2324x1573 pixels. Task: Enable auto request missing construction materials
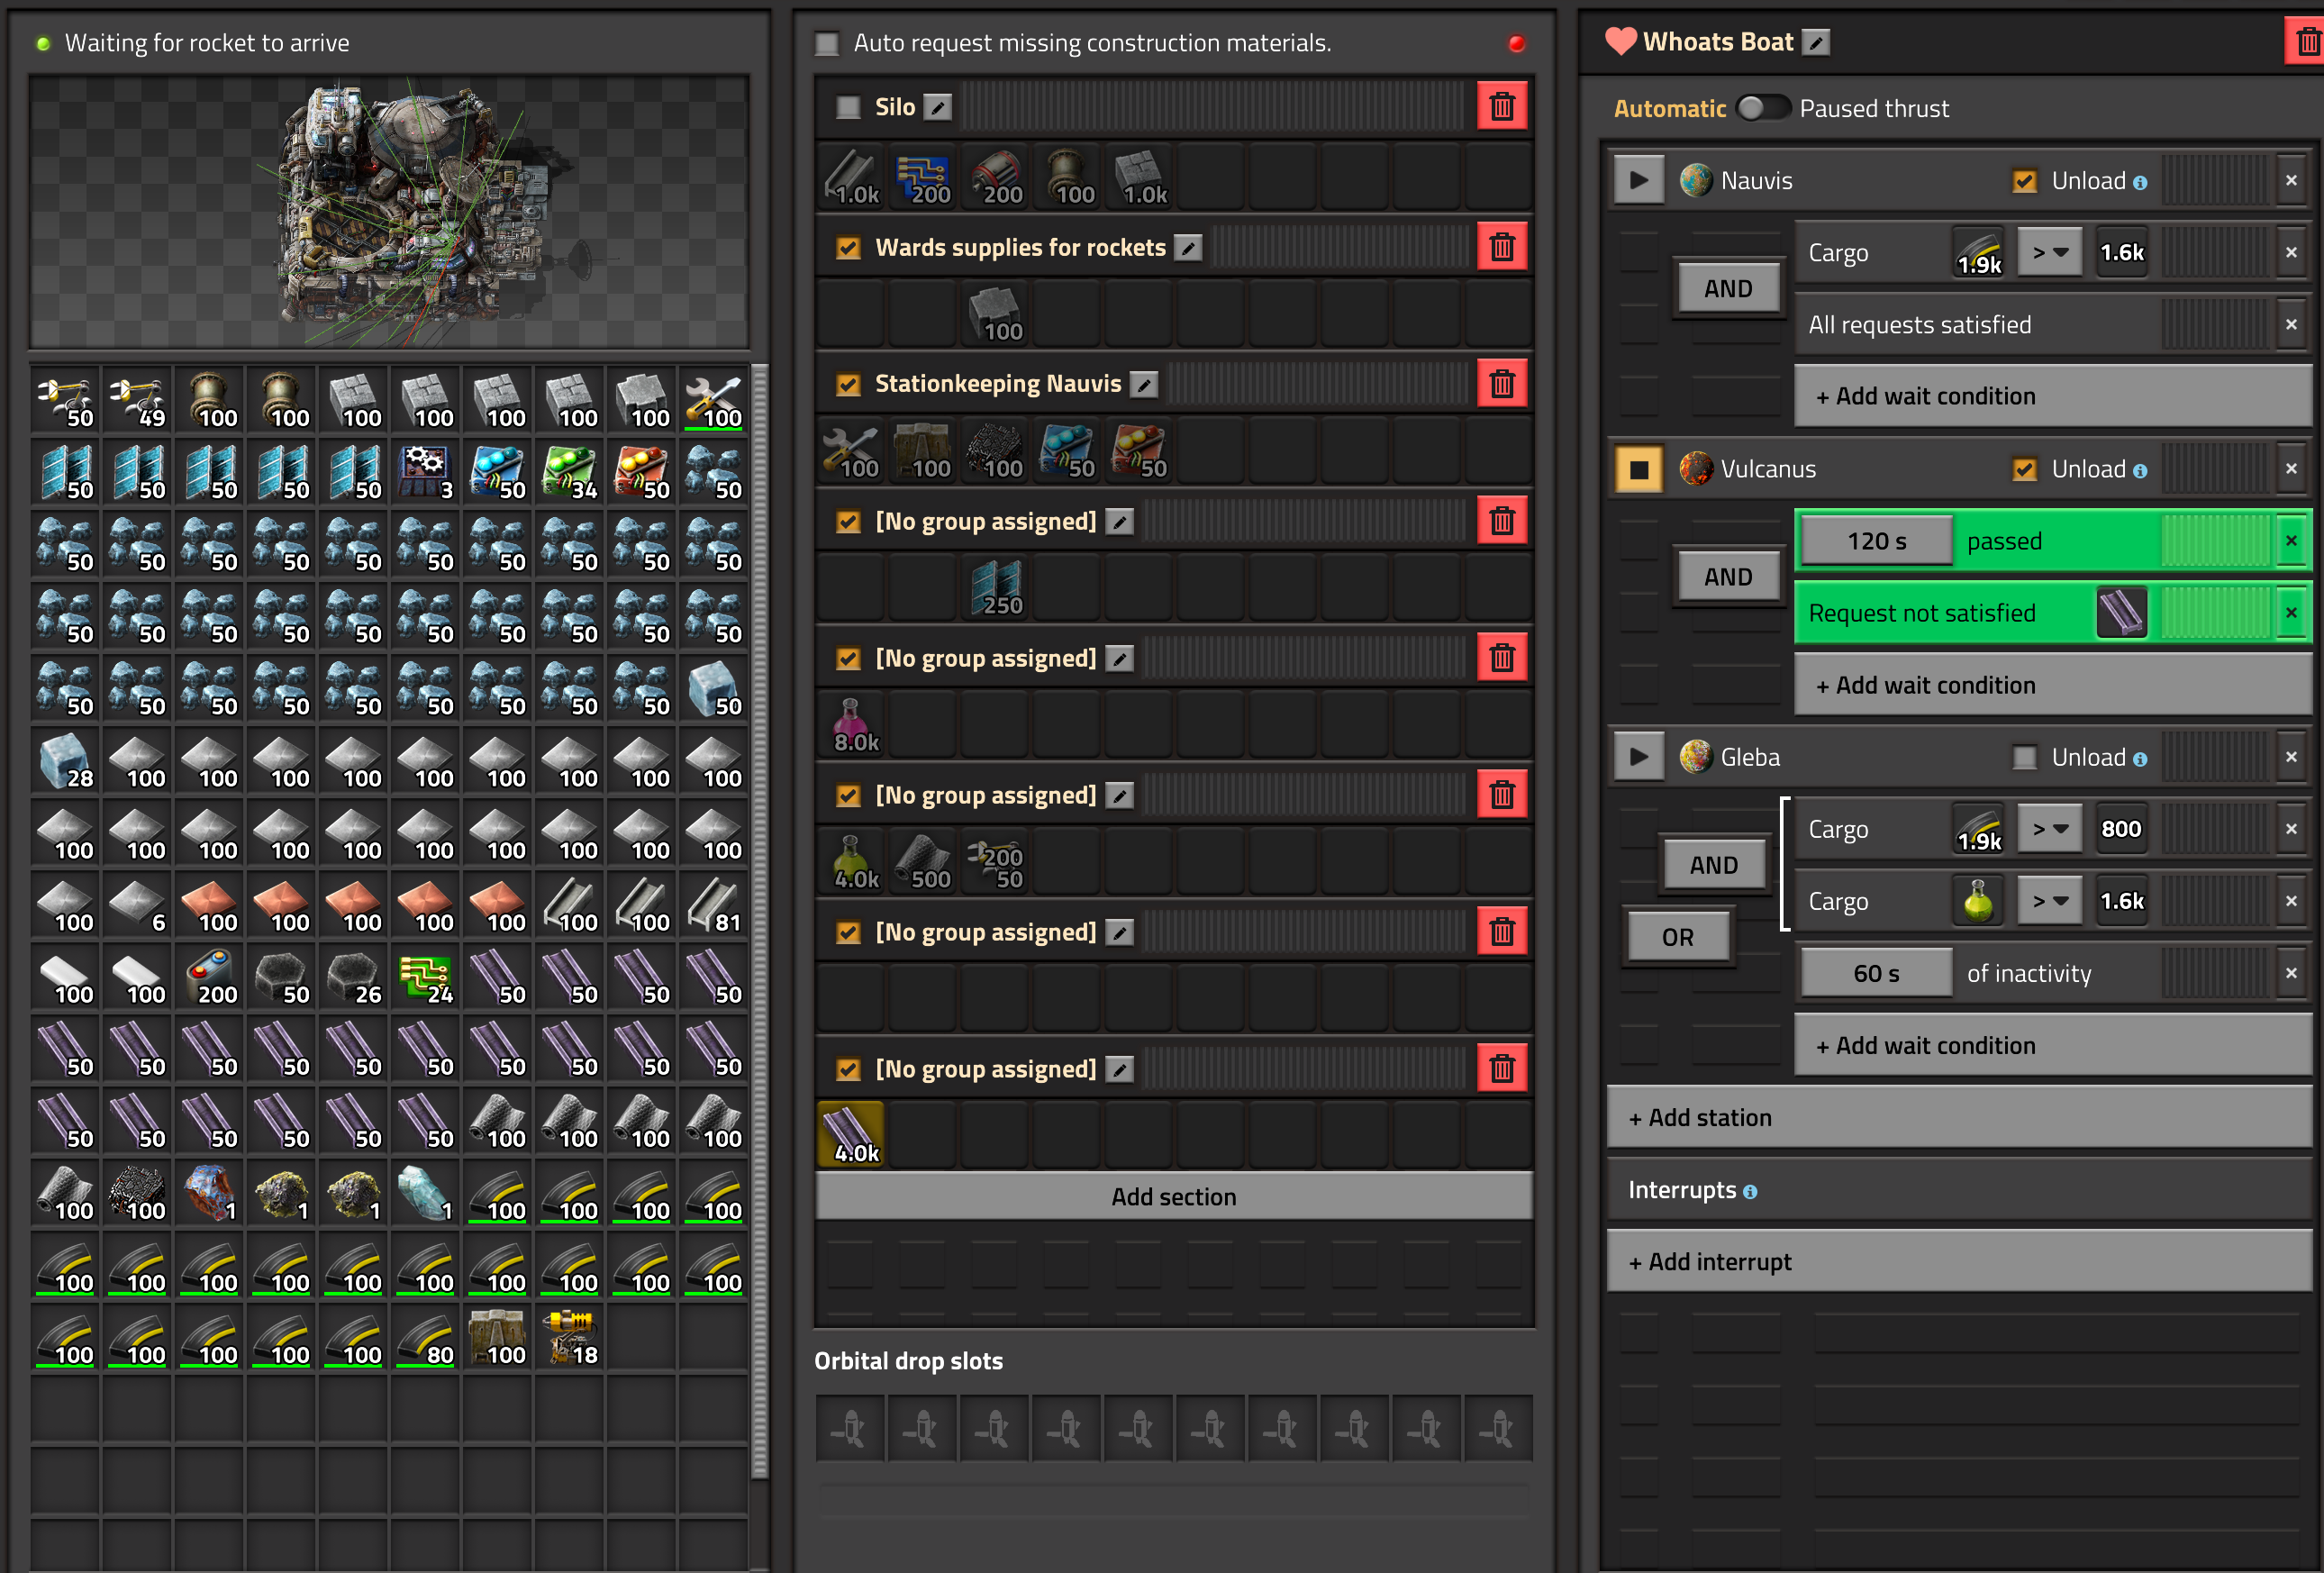827,44
